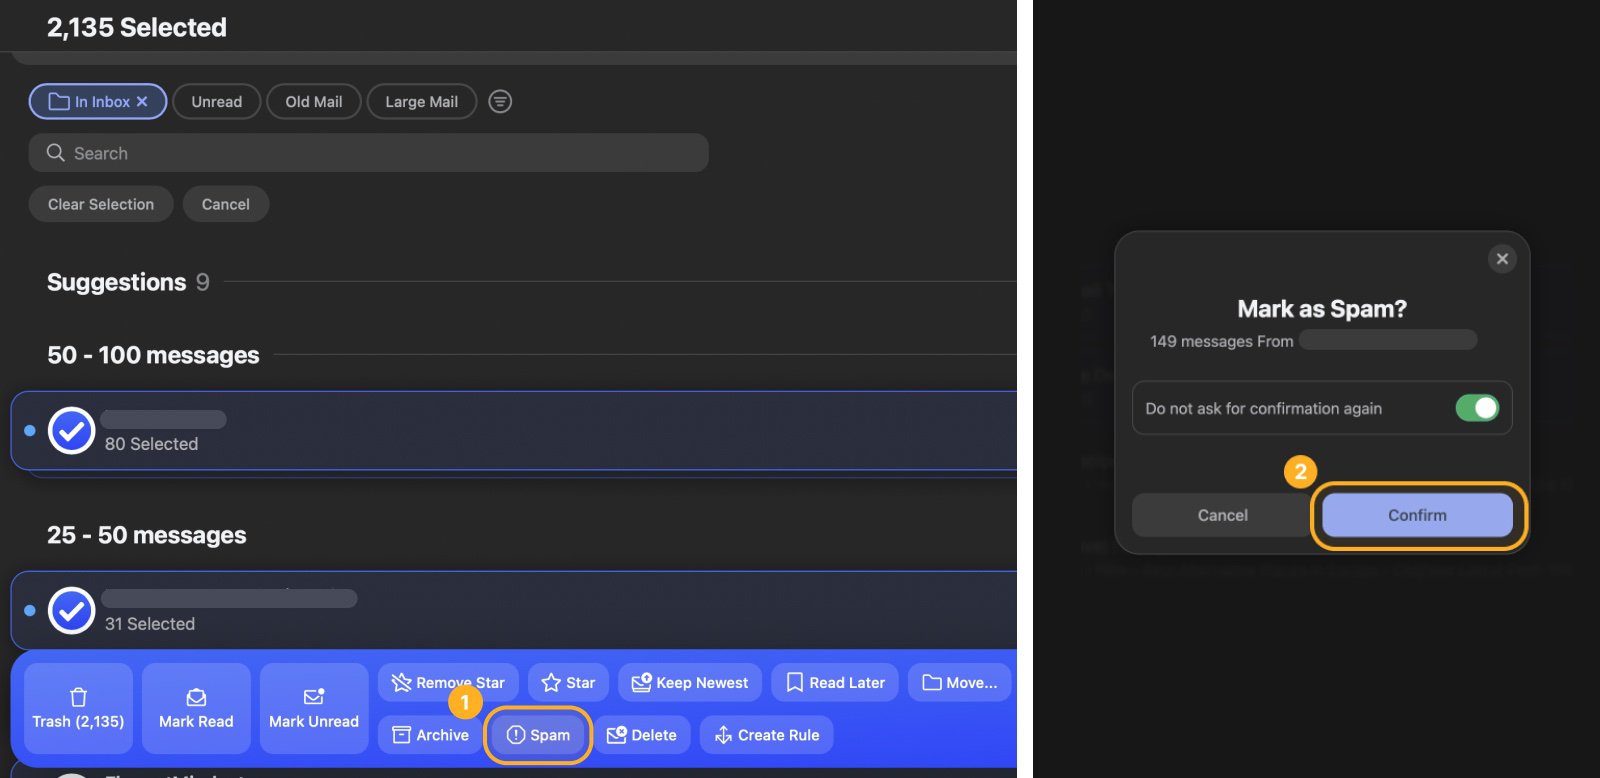Toggle 'Do not ask for confirmation again' switch

(x=1477, y=408)
